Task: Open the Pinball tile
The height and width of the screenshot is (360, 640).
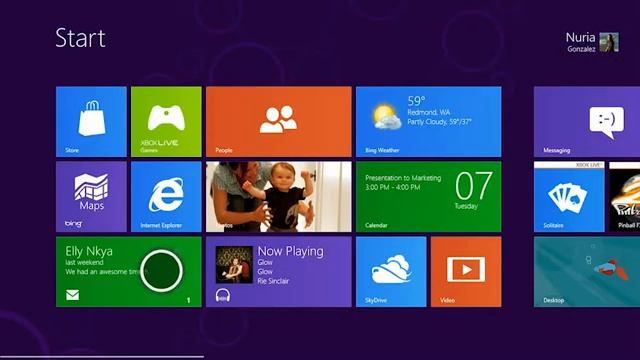Action: [x=624, y=197]
